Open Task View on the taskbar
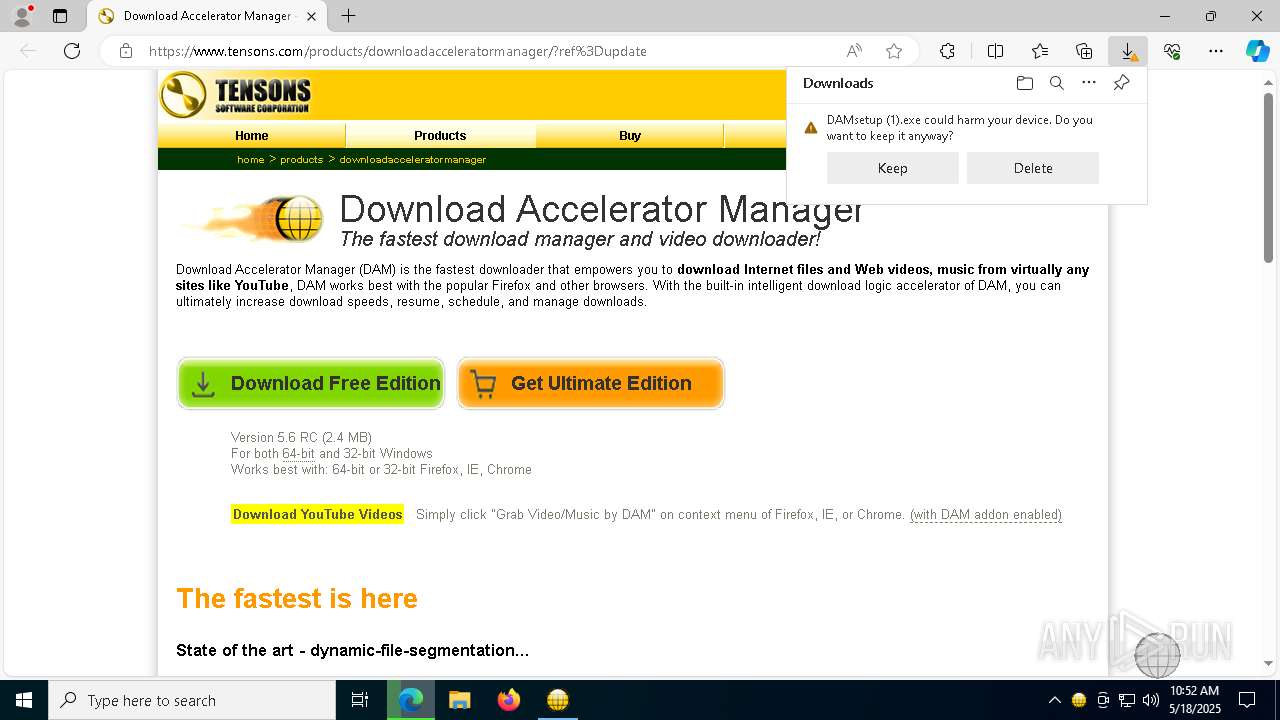 [360, 700]
